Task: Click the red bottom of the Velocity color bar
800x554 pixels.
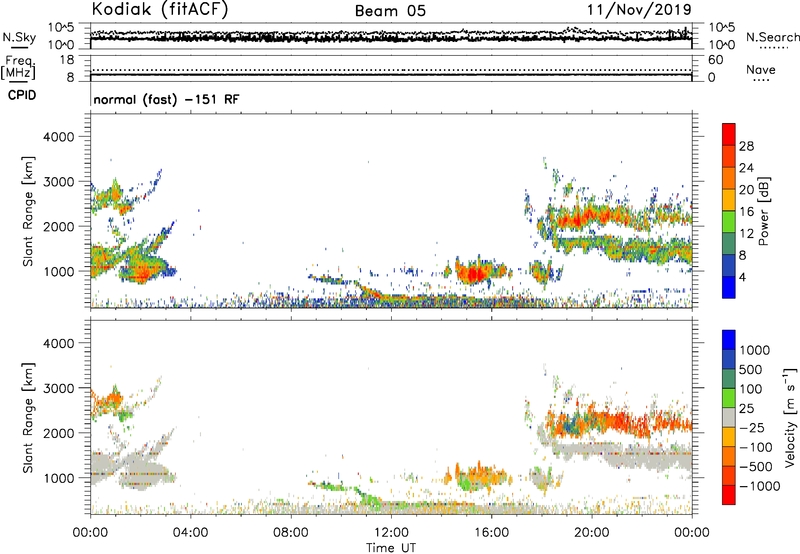Action: tap(729, 495)
